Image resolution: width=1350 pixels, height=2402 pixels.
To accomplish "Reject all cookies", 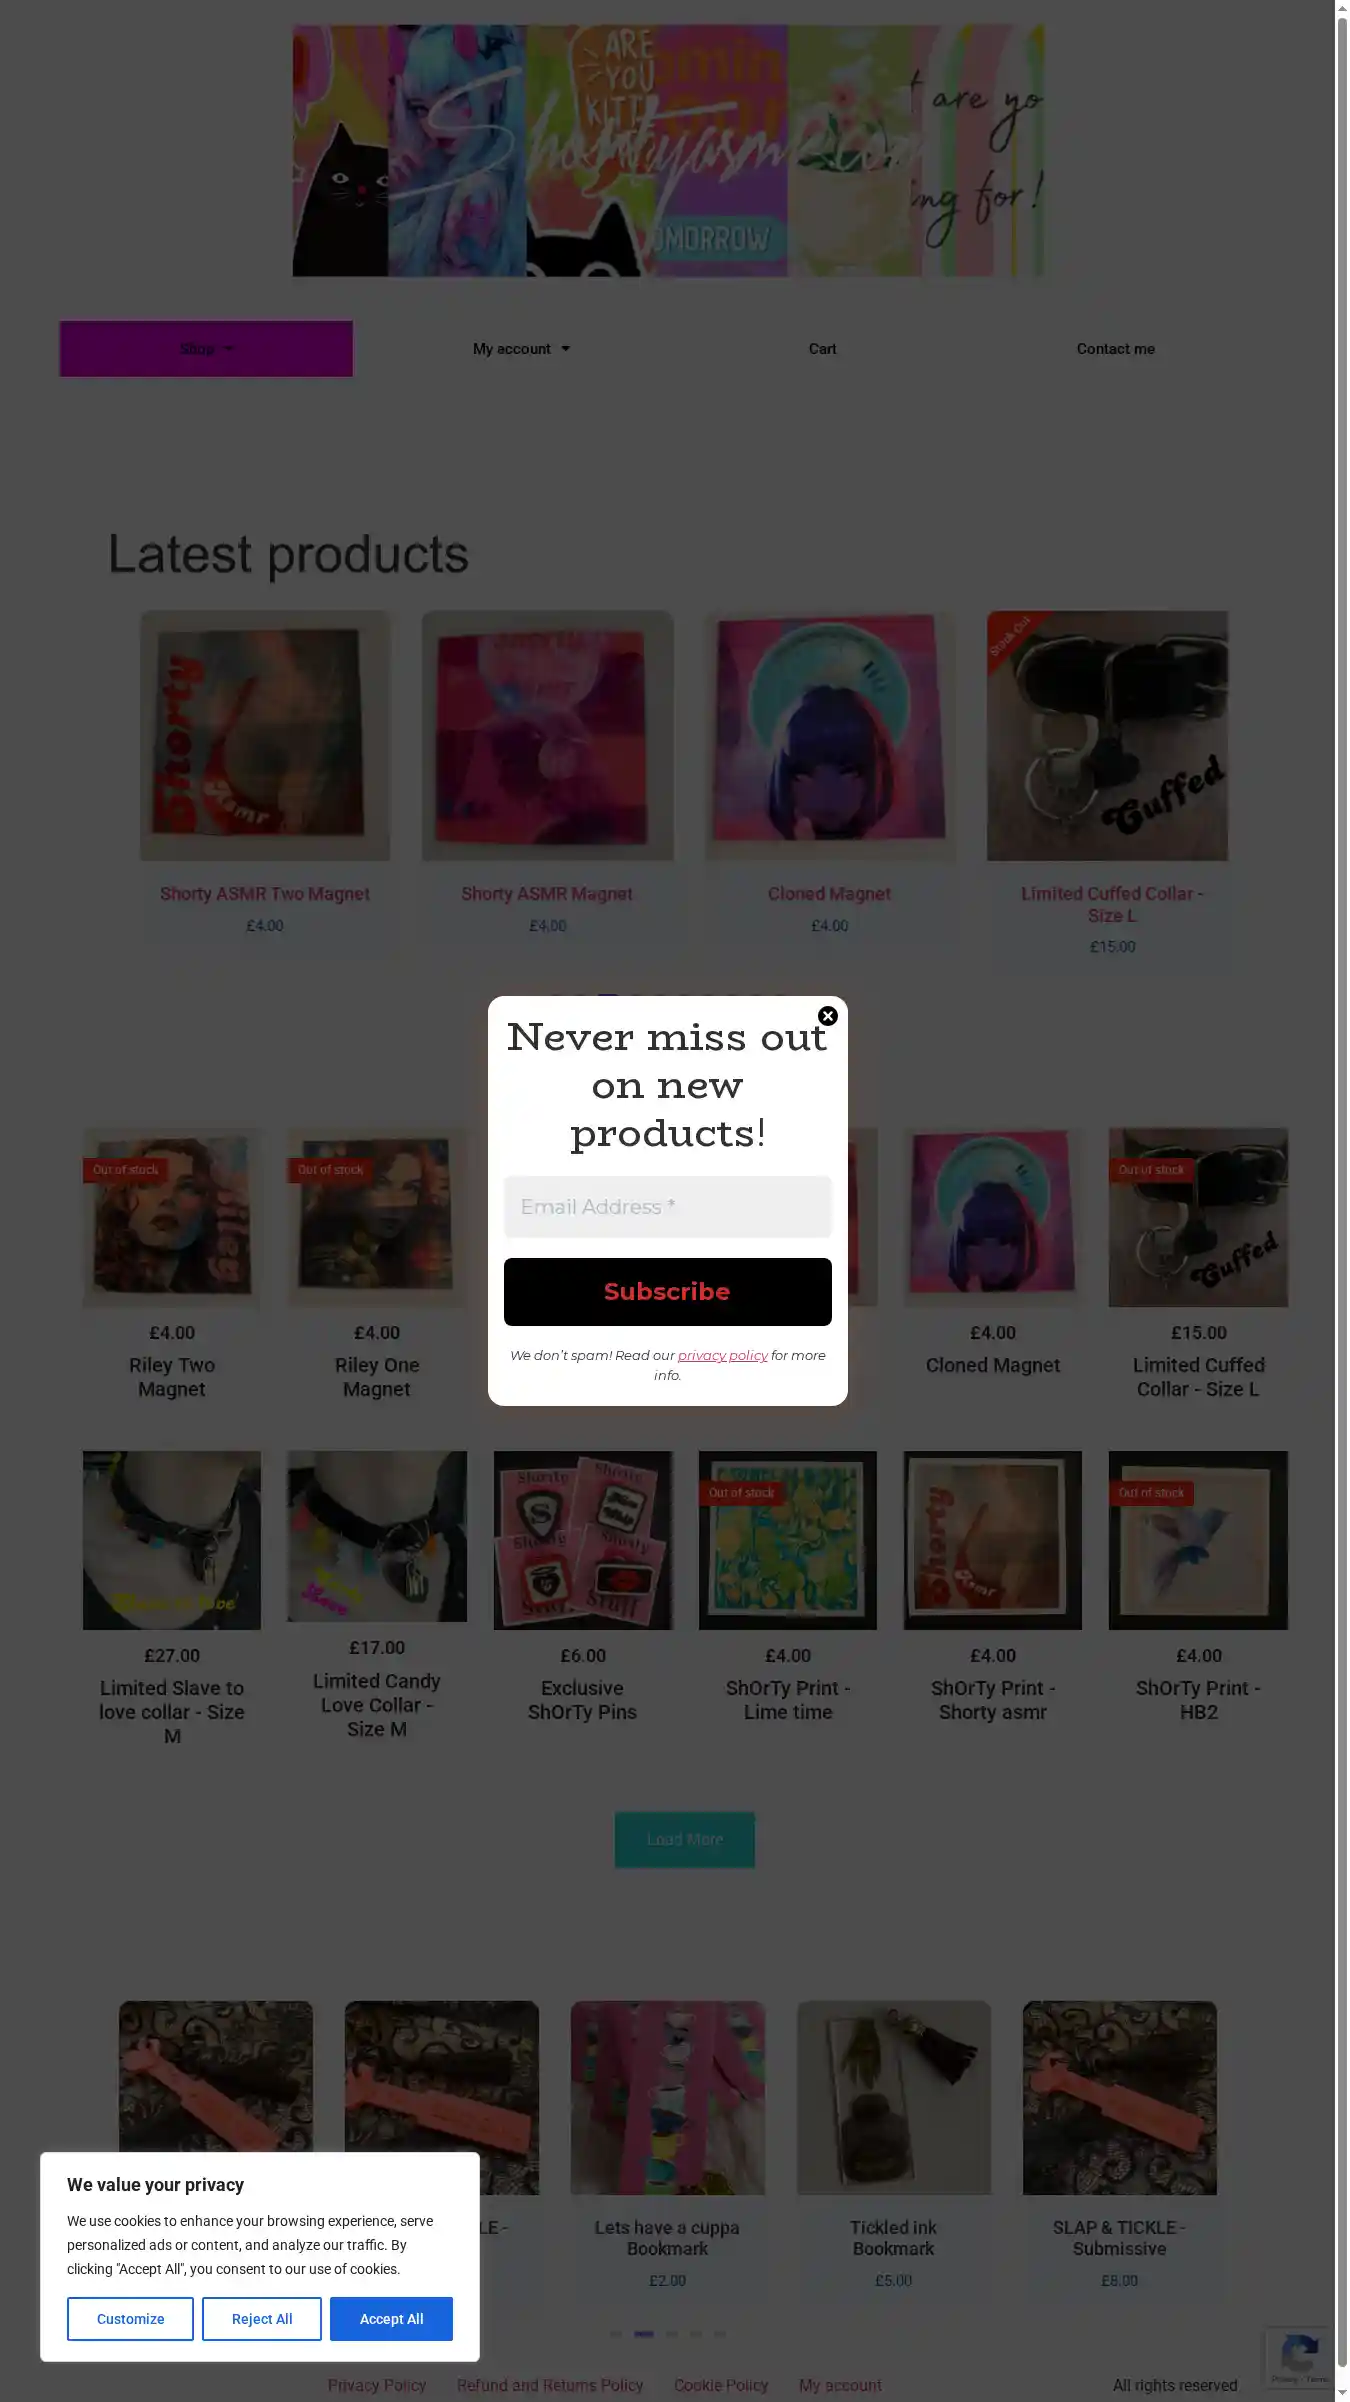I will coord(262,2319).
